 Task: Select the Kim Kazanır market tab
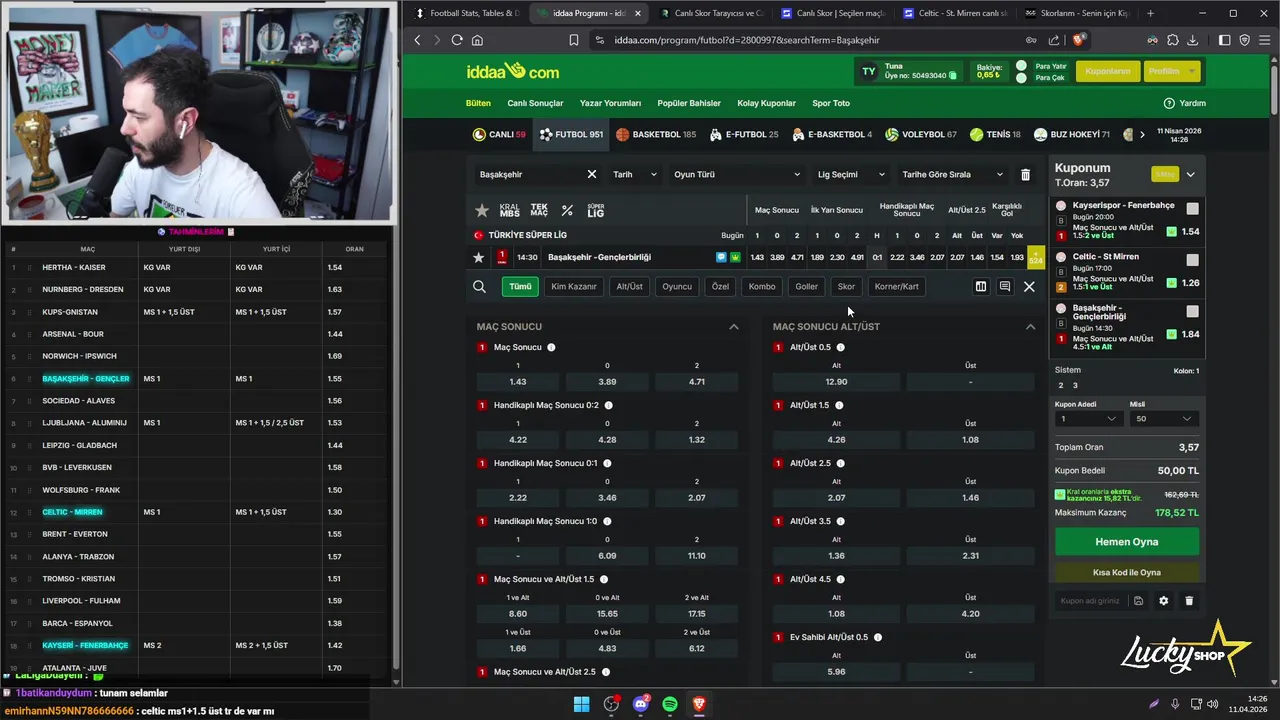(x=574, y=287)
